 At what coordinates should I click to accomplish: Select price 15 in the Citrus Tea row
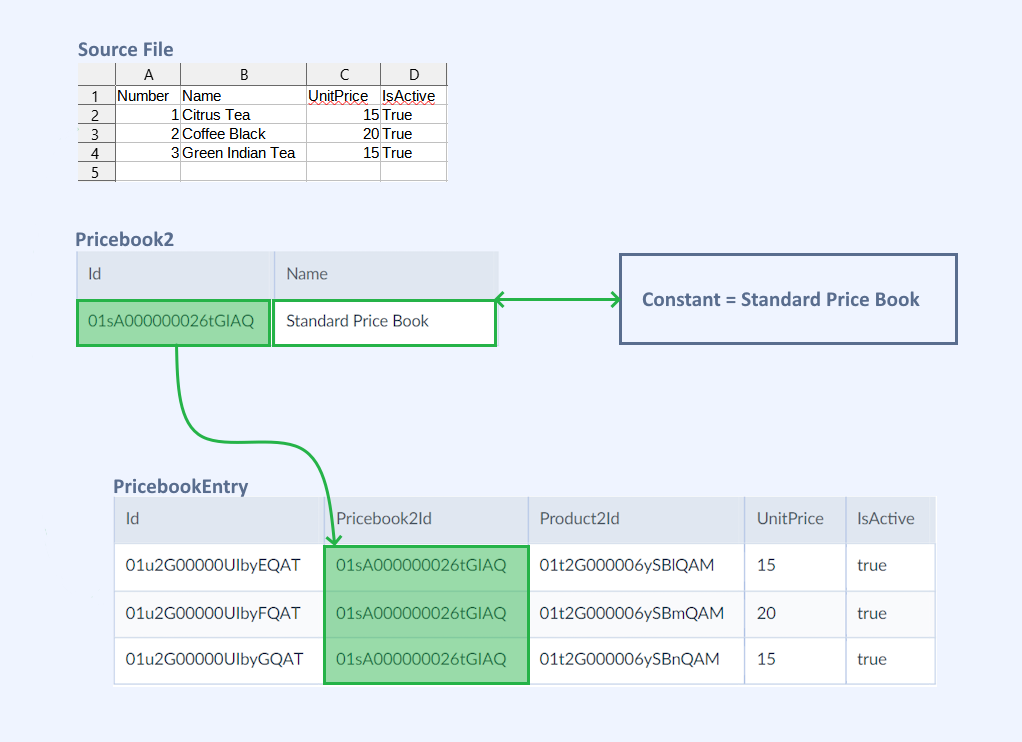click(343, 115)
